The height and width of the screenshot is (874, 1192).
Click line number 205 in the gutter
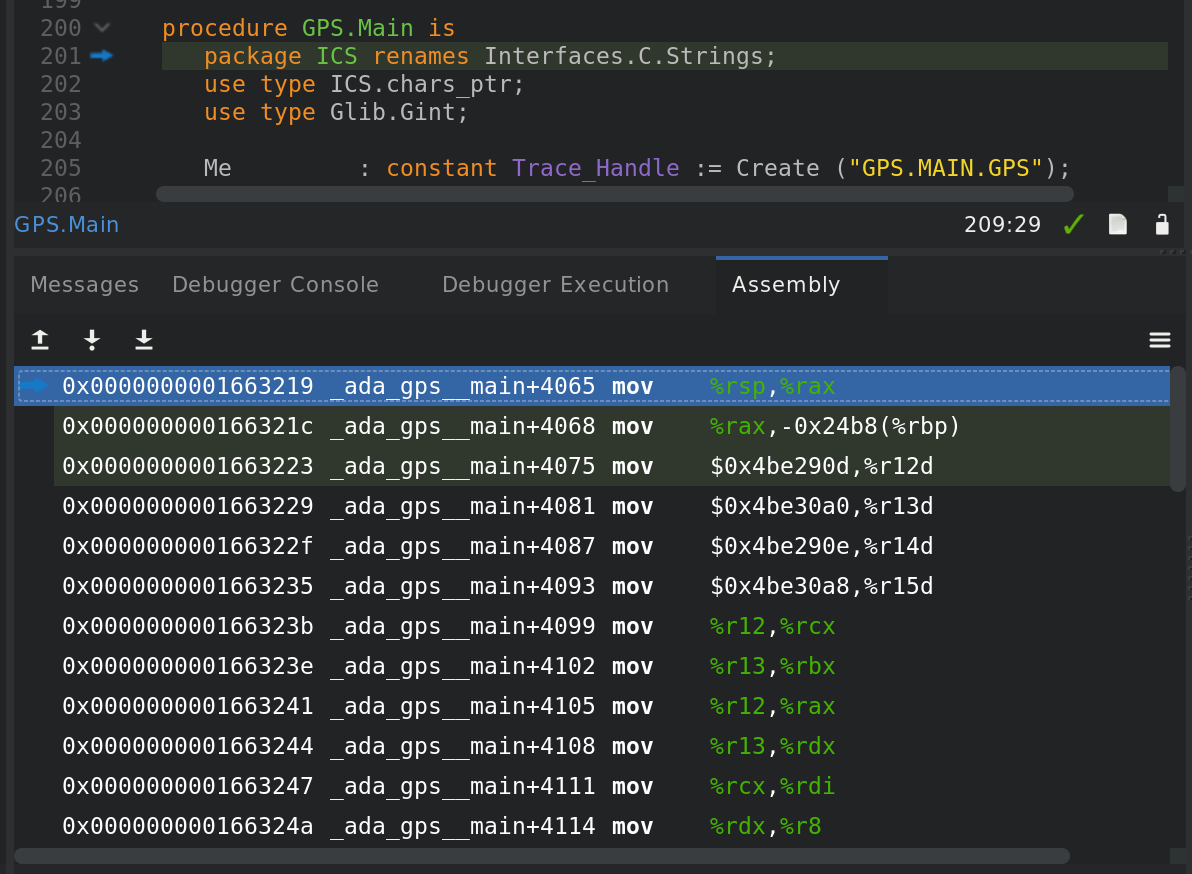[61, 168]
